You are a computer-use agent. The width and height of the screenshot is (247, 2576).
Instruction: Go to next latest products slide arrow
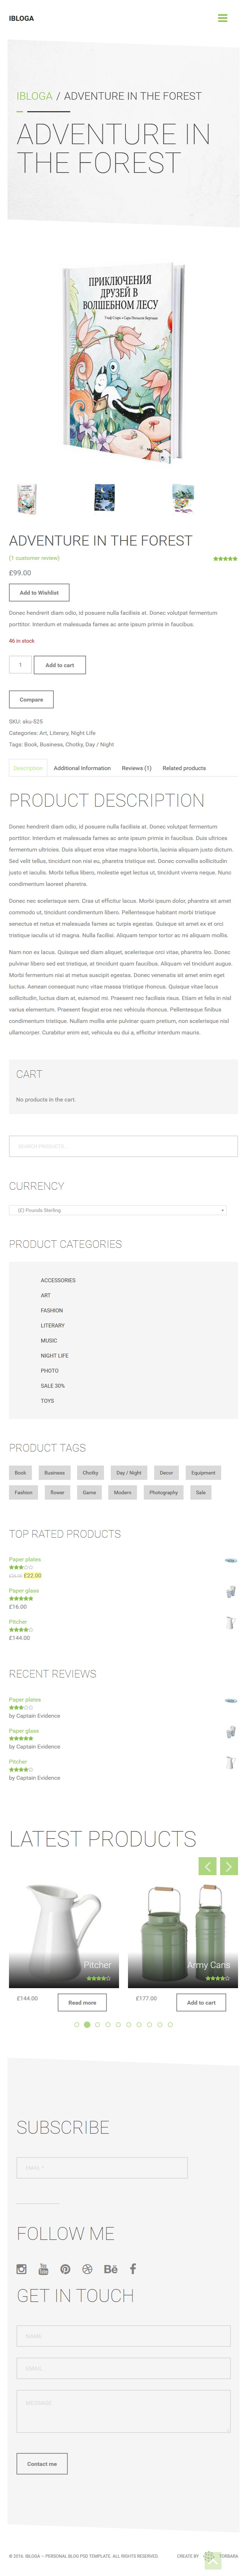[x=229, y=1865]
